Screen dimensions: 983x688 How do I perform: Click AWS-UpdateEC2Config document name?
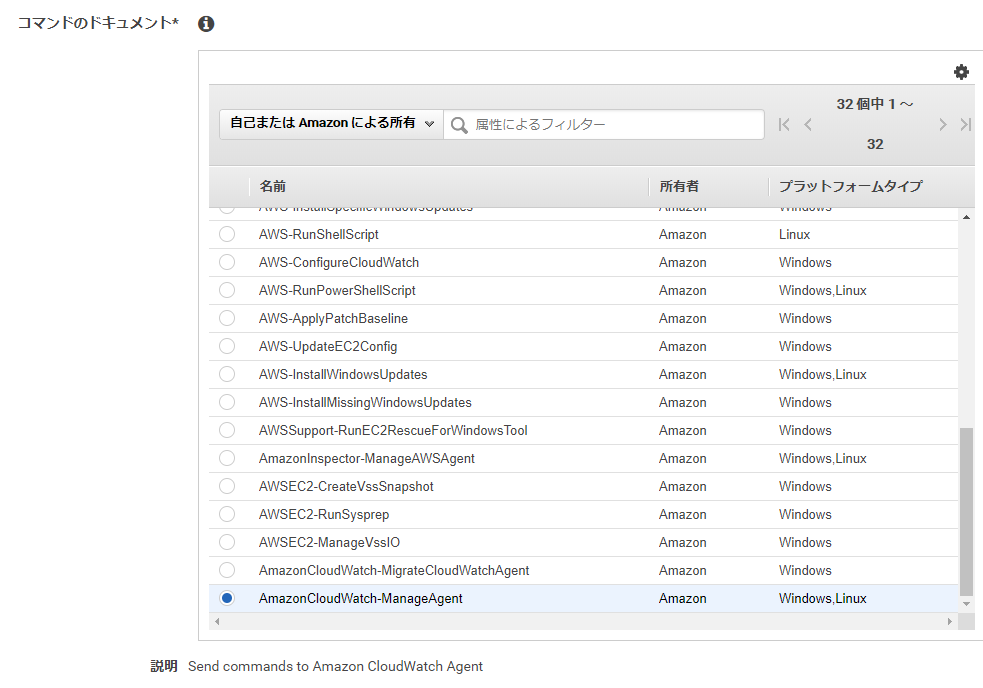point(328,347)
